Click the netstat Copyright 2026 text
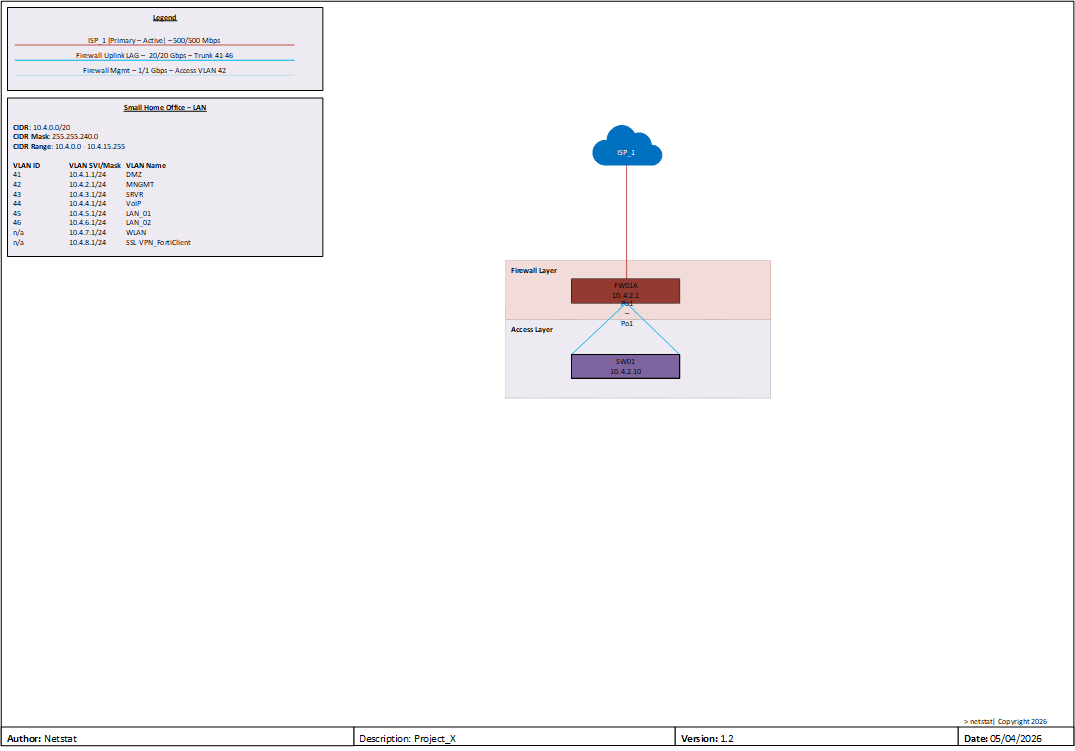 point(1005,722)
